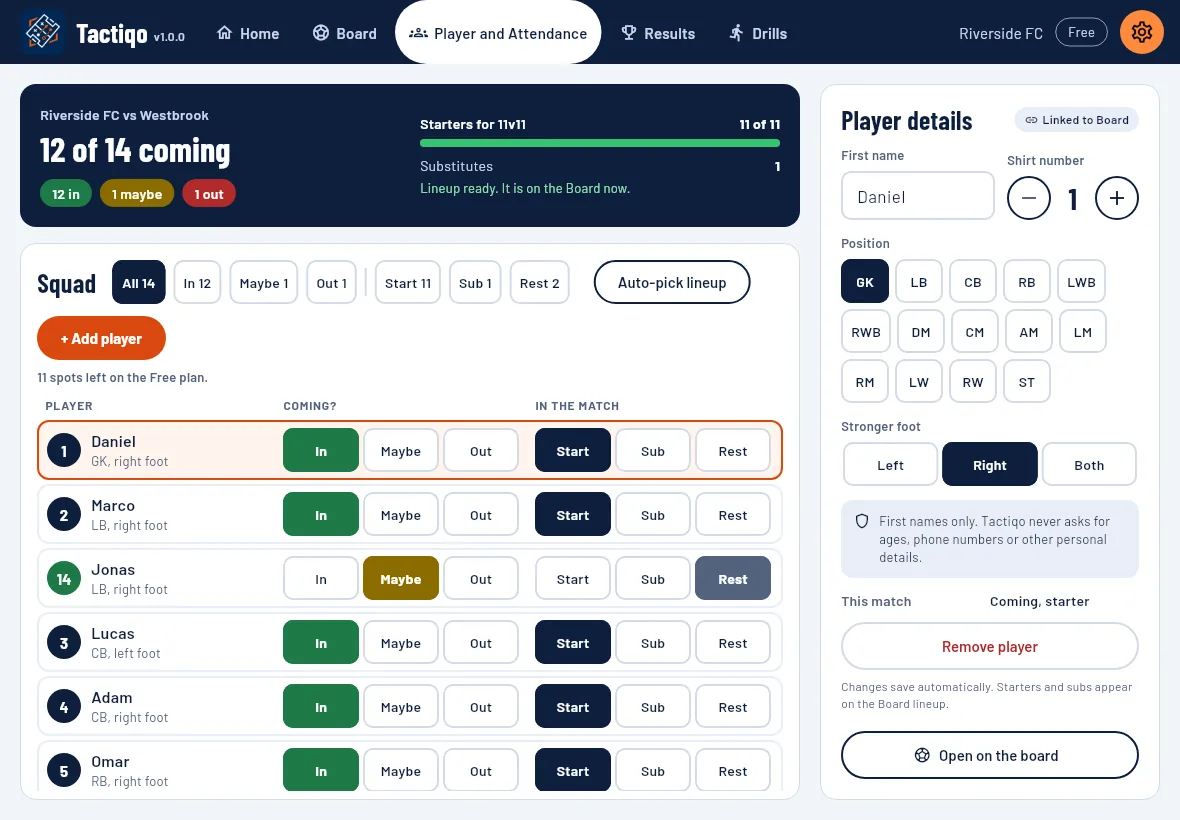
Task: Click the Remove player button
Action: (990, 646)
